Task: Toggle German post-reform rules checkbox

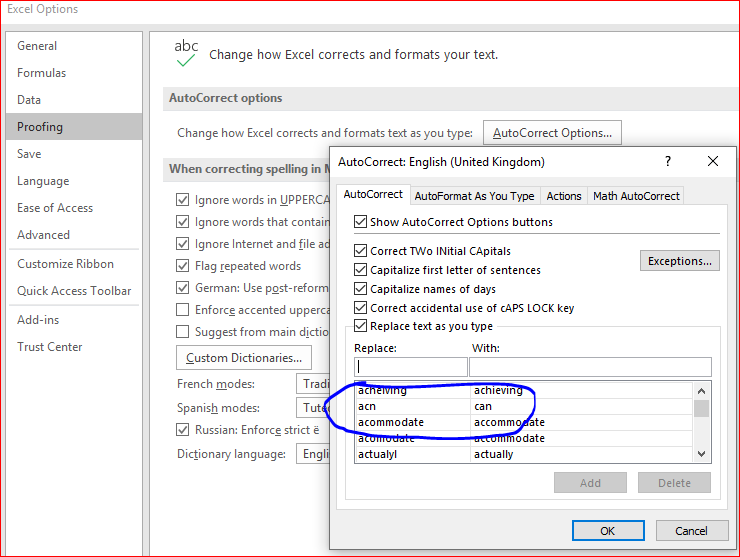Action: pos(182,287)
